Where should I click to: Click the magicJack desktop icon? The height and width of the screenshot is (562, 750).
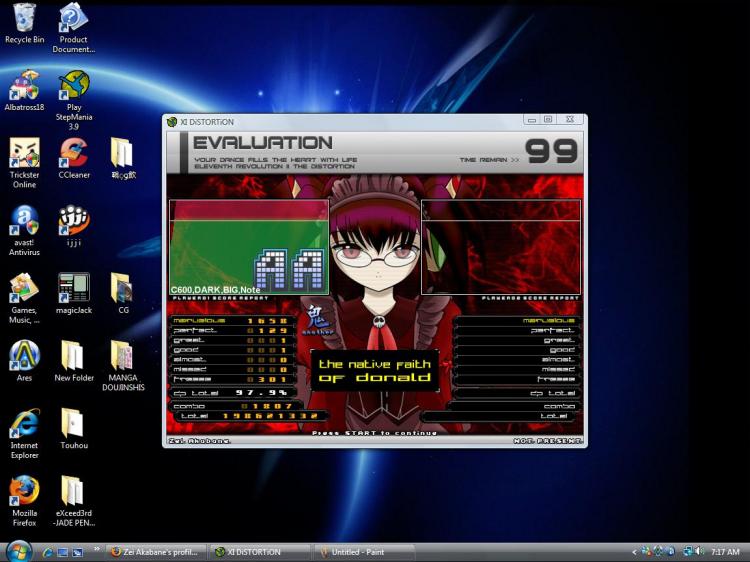click(x=74, y=288)
